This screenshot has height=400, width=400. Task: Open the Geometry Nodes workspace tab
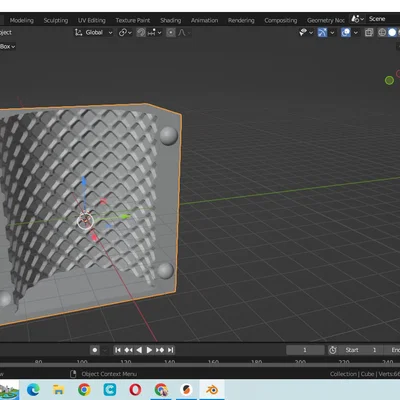click(x=326, y=20)
